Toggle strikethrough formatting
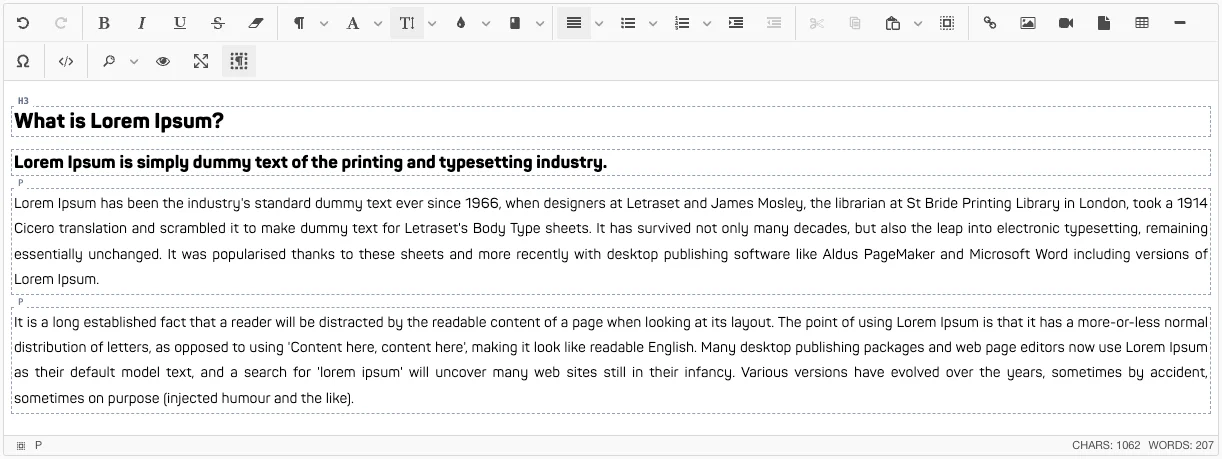Screen dimensions: 1222x459 218,23
